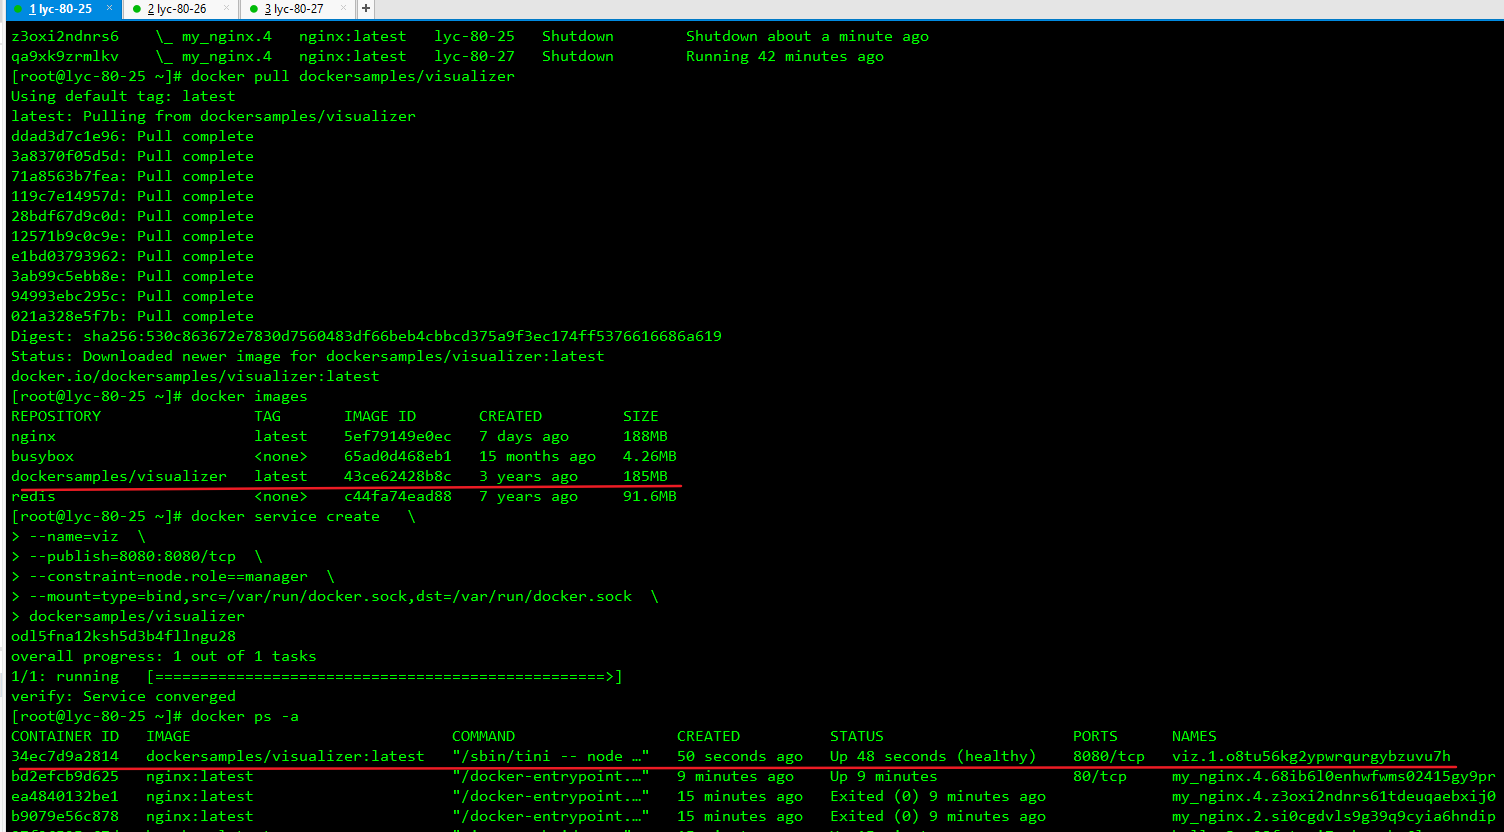Viewport: 1504px width, 832px height.
Task: Click container ID bd2efcb9d625
Action: 65,776
